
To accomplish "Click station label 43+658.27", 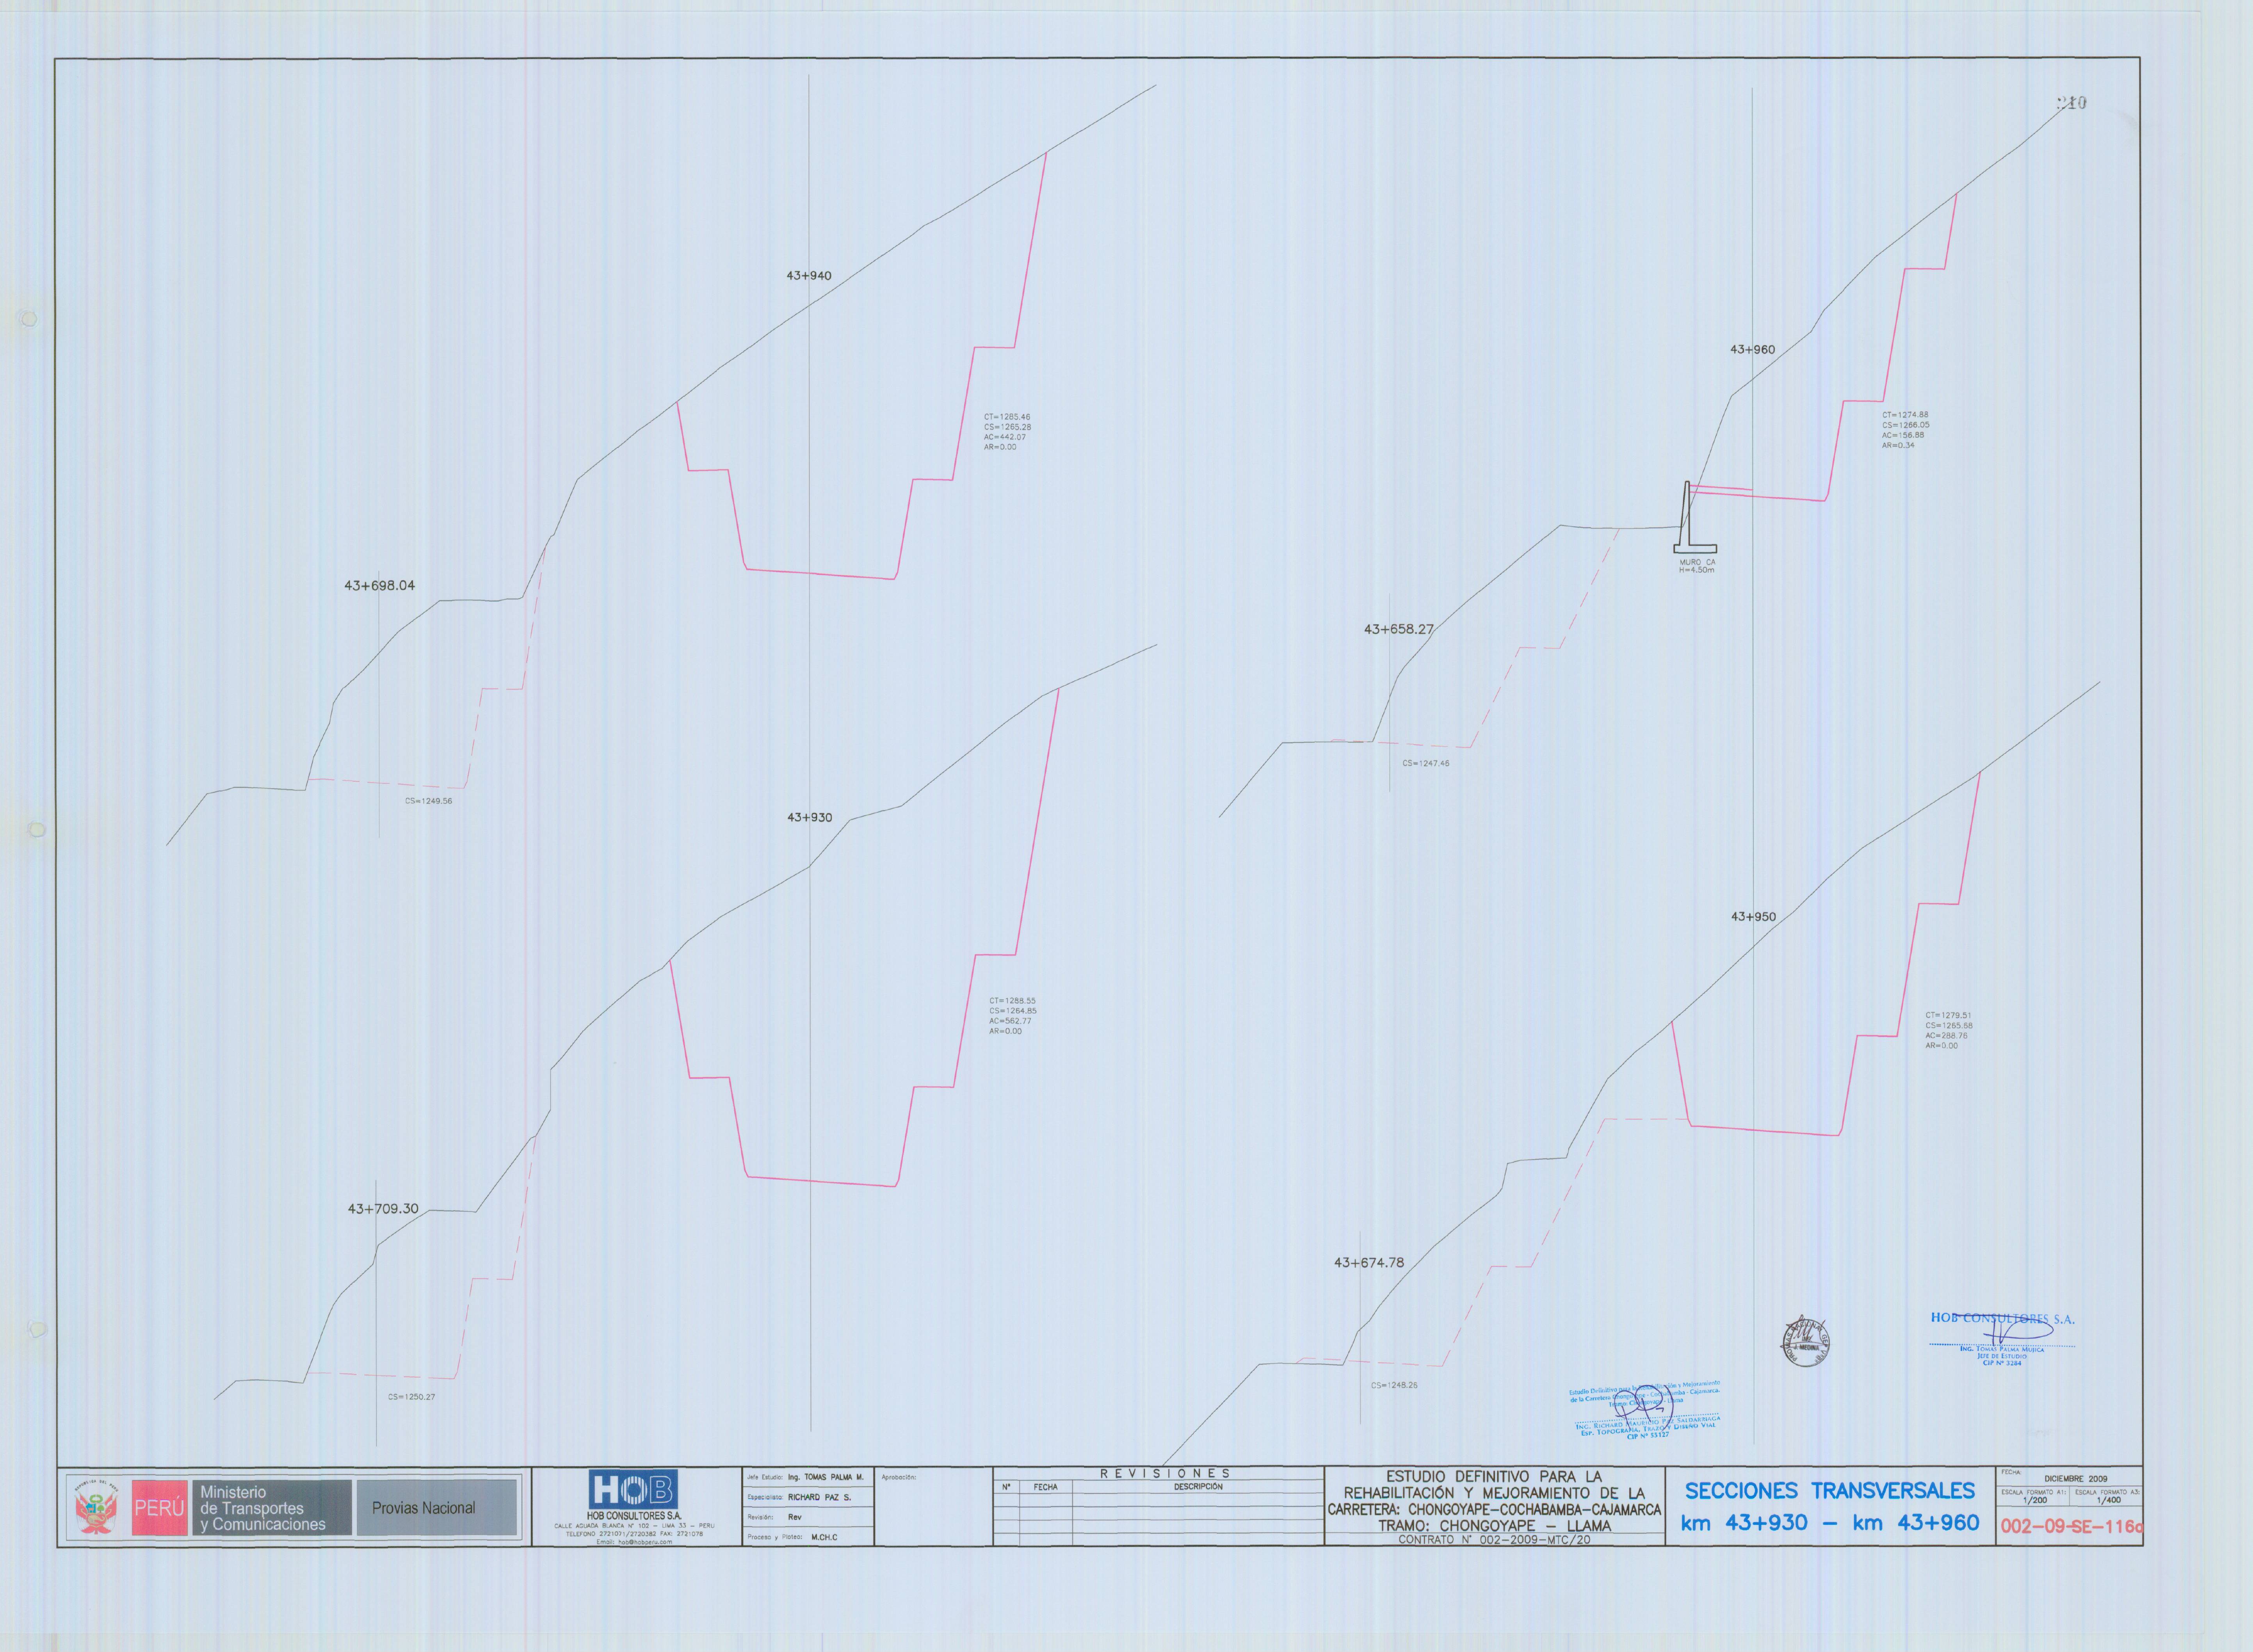I will click(x=1399, y=630).
